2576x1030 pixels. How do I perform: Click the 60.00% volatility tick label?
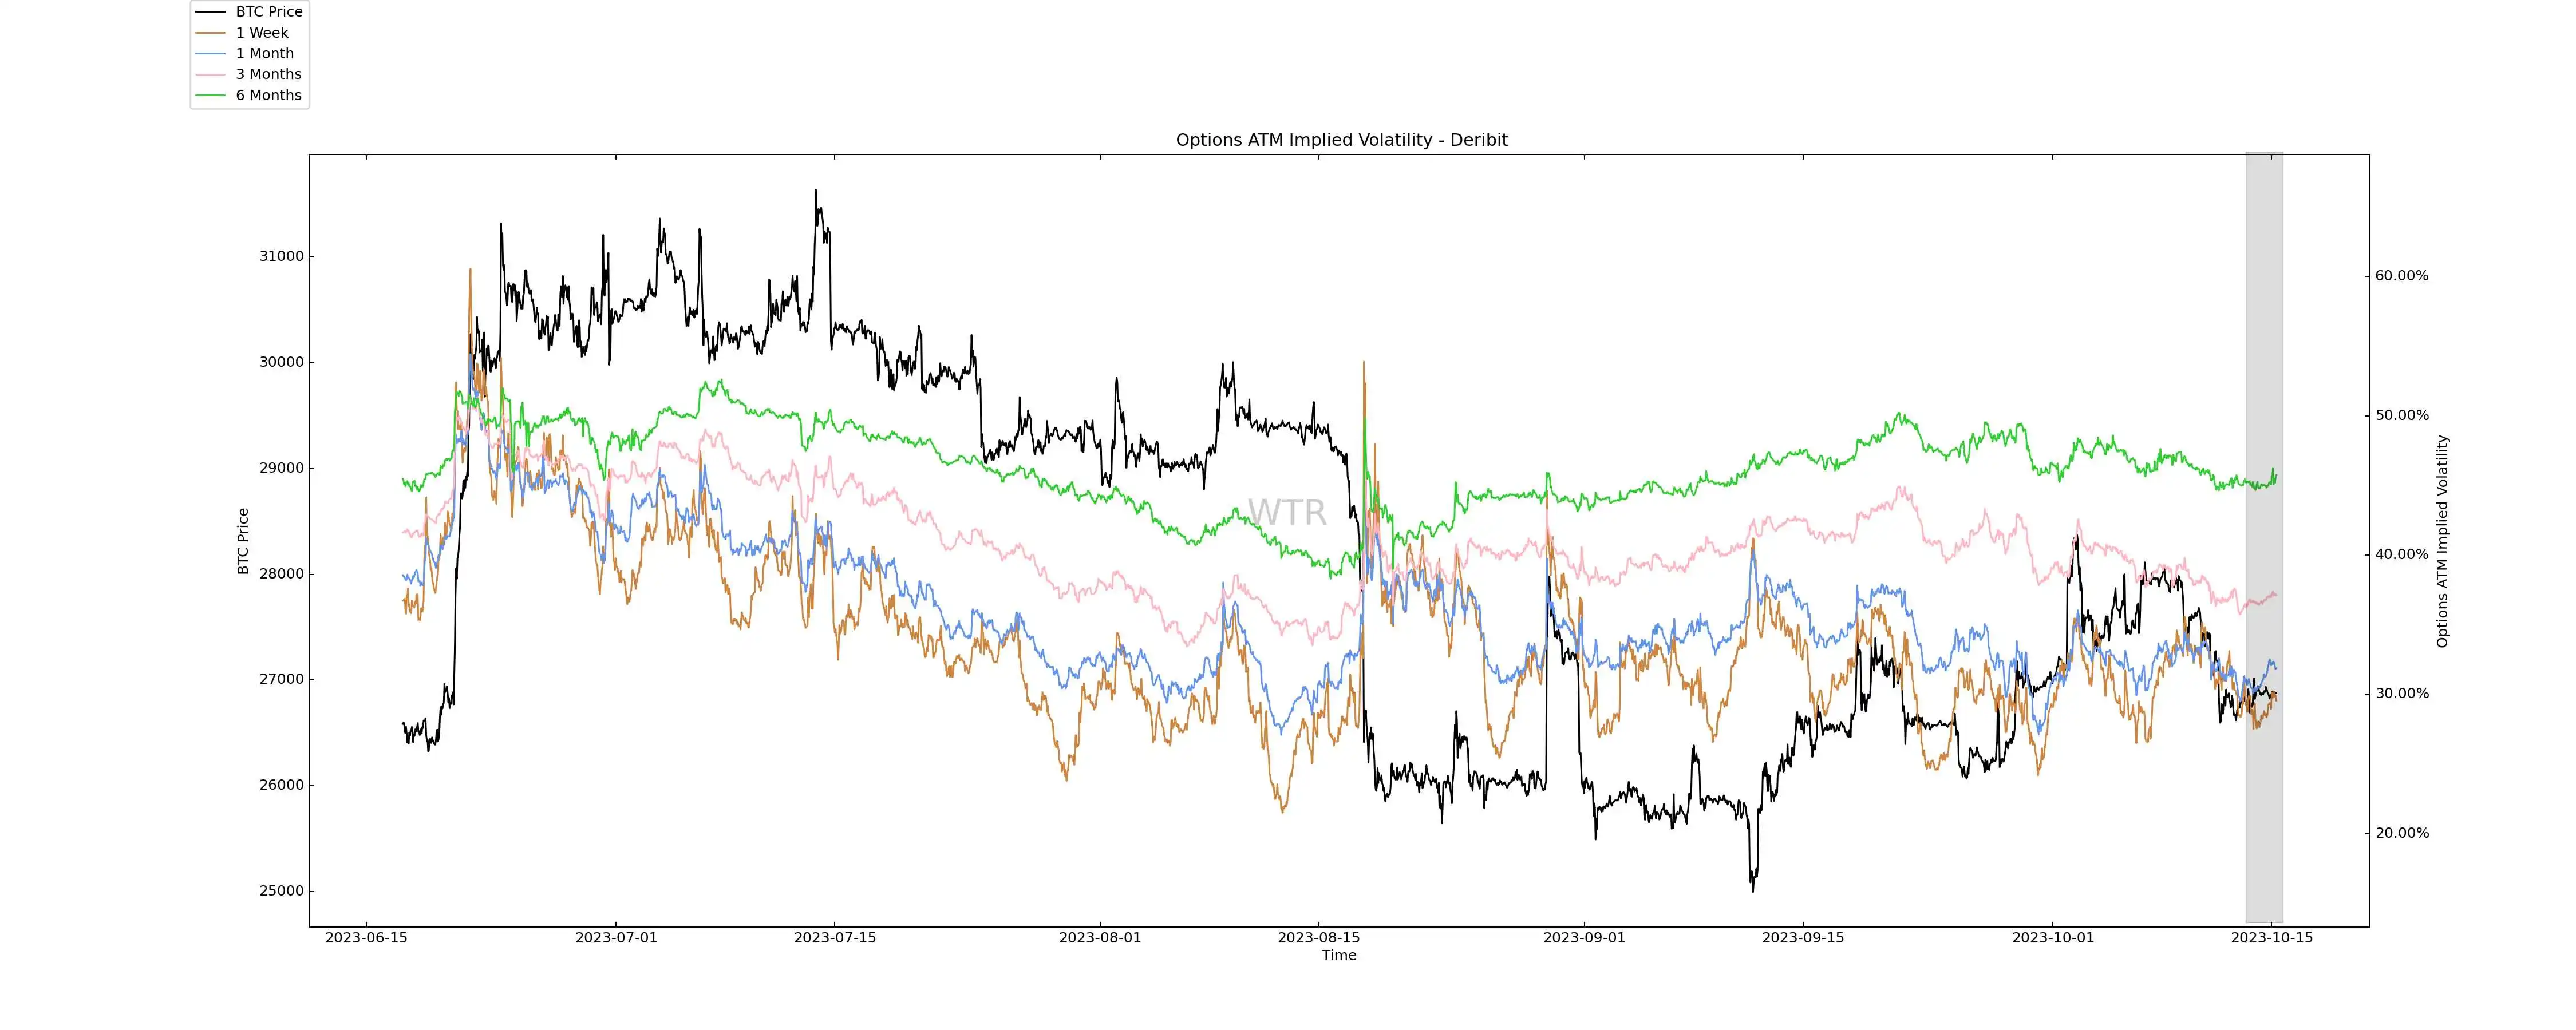point(2401,276)
